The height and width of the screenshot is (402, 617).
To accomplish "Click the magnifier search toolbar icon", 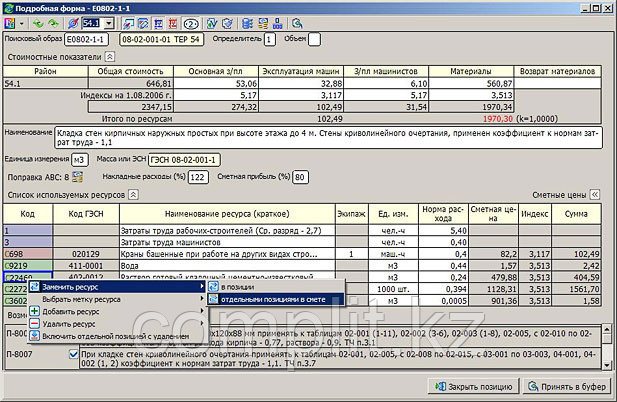I will coord(297,24).
